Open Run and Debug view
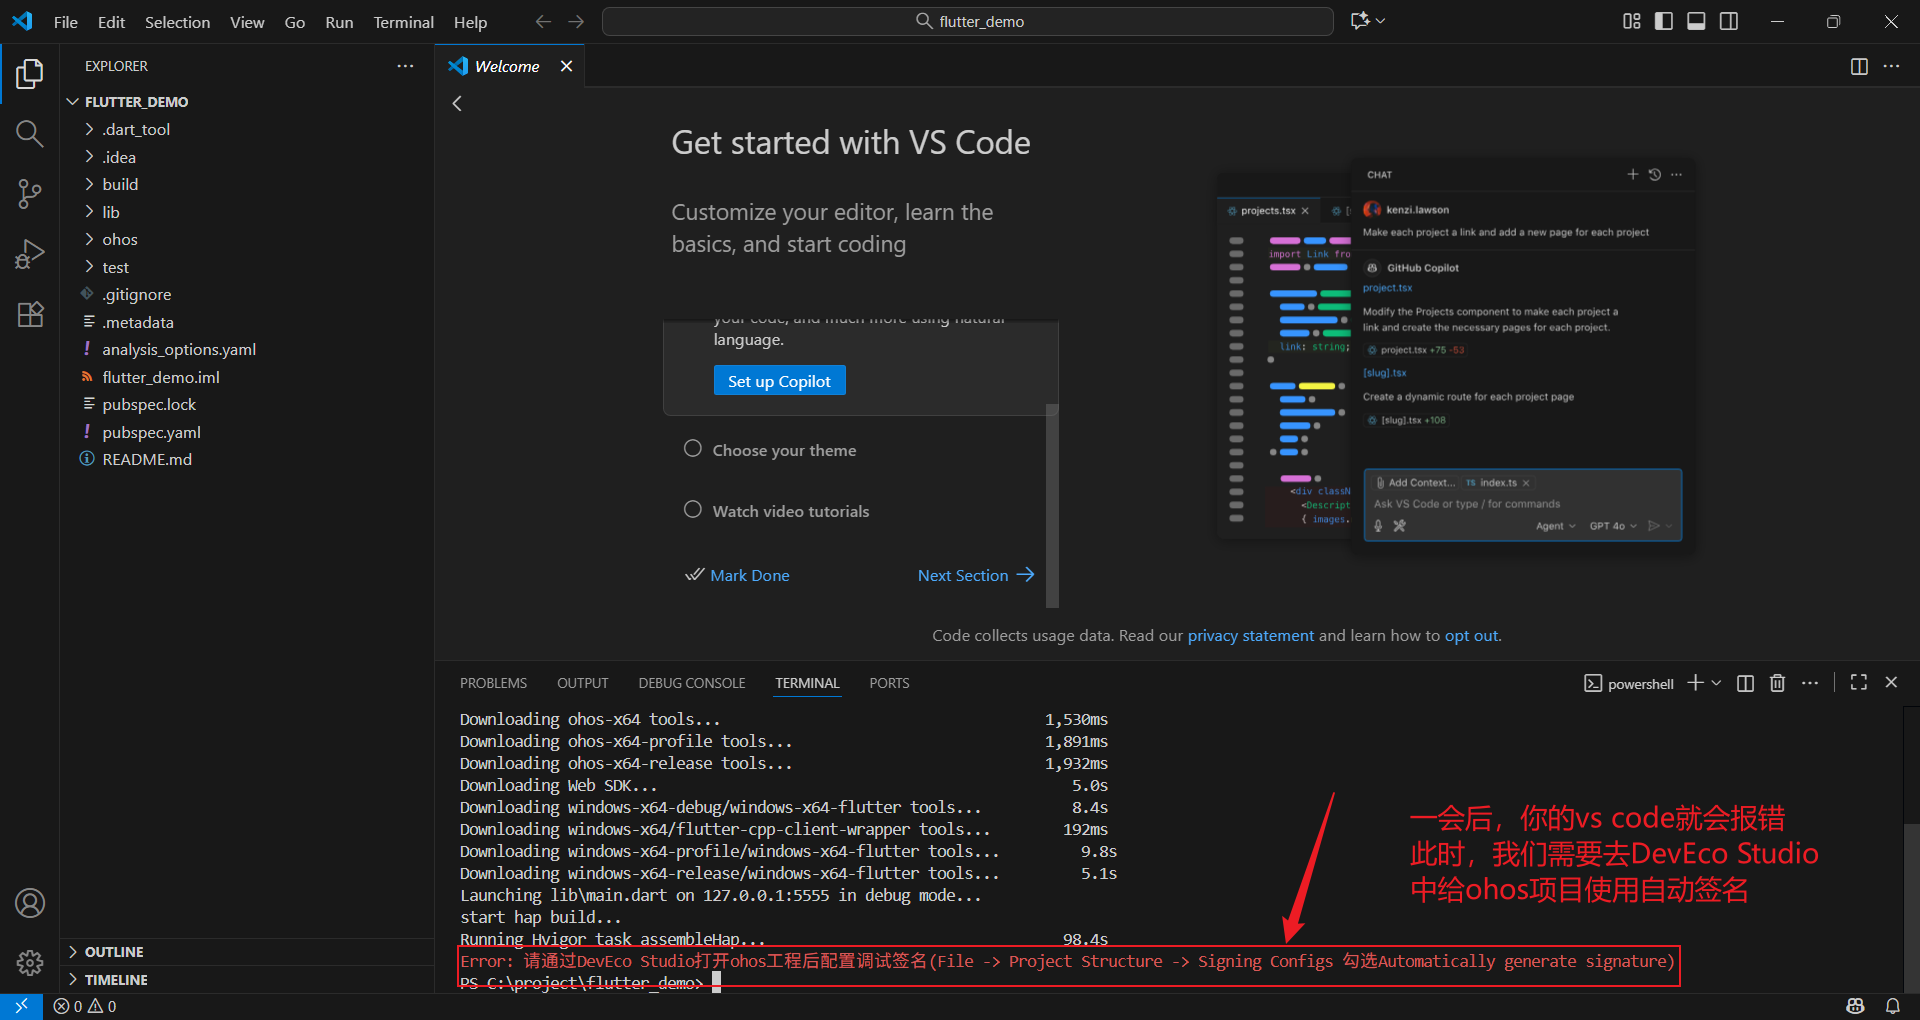Screen dimensions: 1920x1020 pos(30,254)
